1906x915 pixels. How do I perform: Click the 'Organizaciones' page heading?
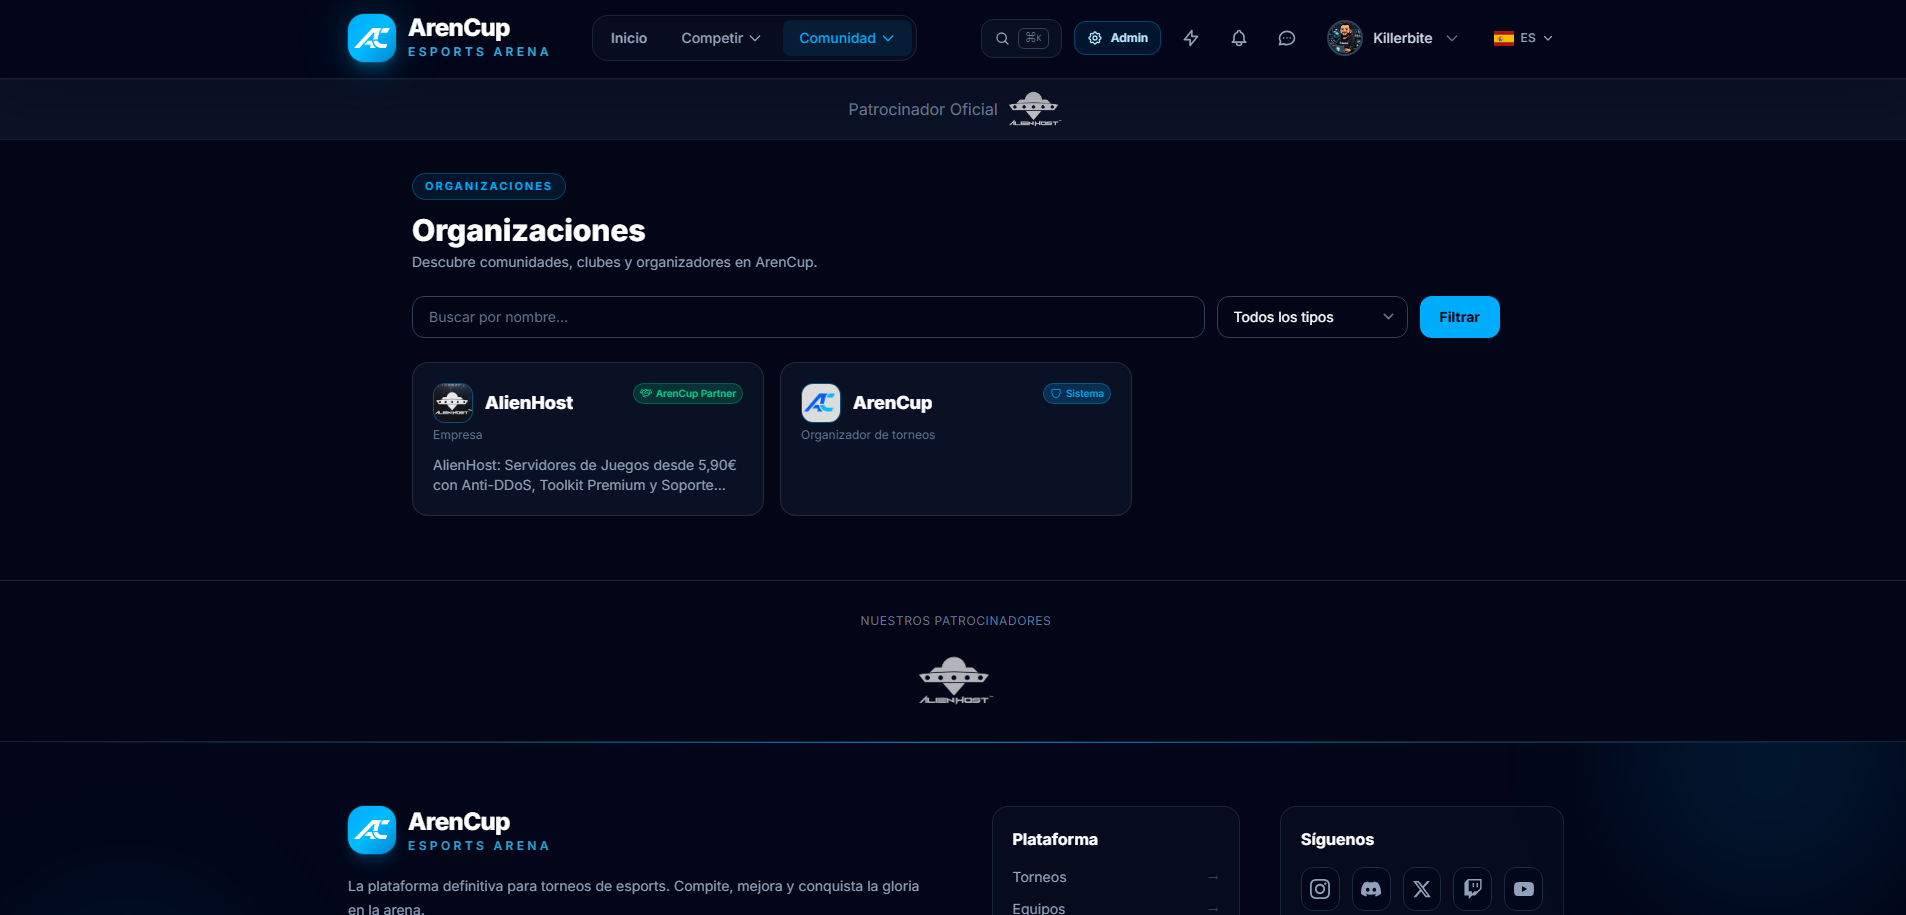tap(529, 230)
